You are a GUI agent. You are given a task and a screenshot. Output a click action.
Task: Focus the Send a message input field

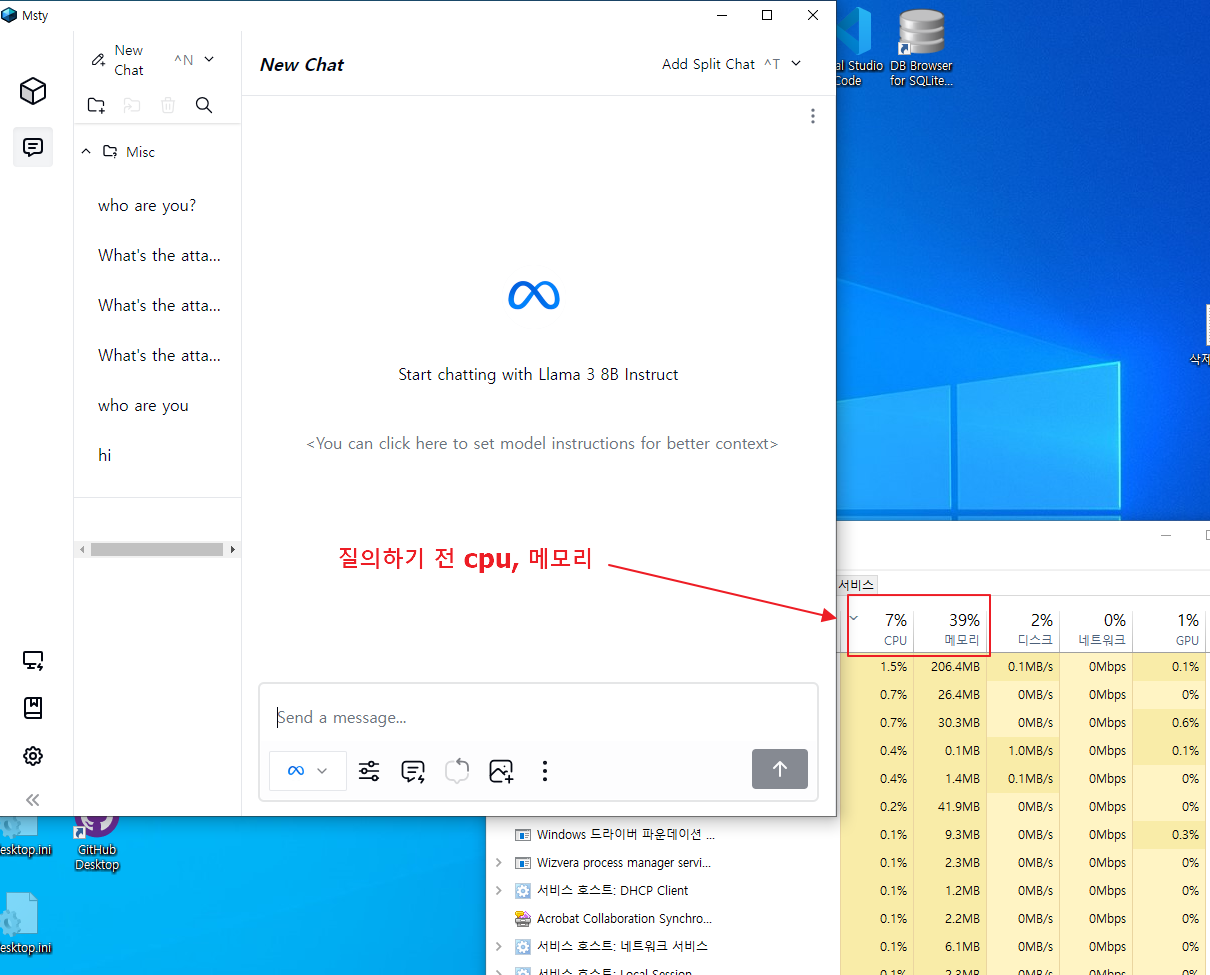coord(538,717)
